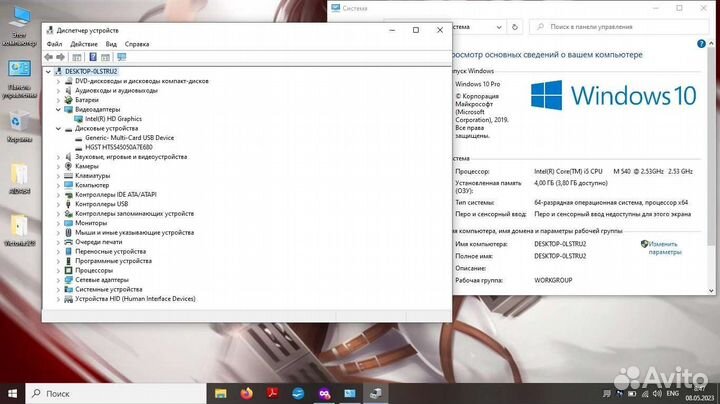The width and height of the screenshot is (720, 404).
Task: Select the Контроллеры USB icon
Action: pyautogui.click(x=68, y=204)
